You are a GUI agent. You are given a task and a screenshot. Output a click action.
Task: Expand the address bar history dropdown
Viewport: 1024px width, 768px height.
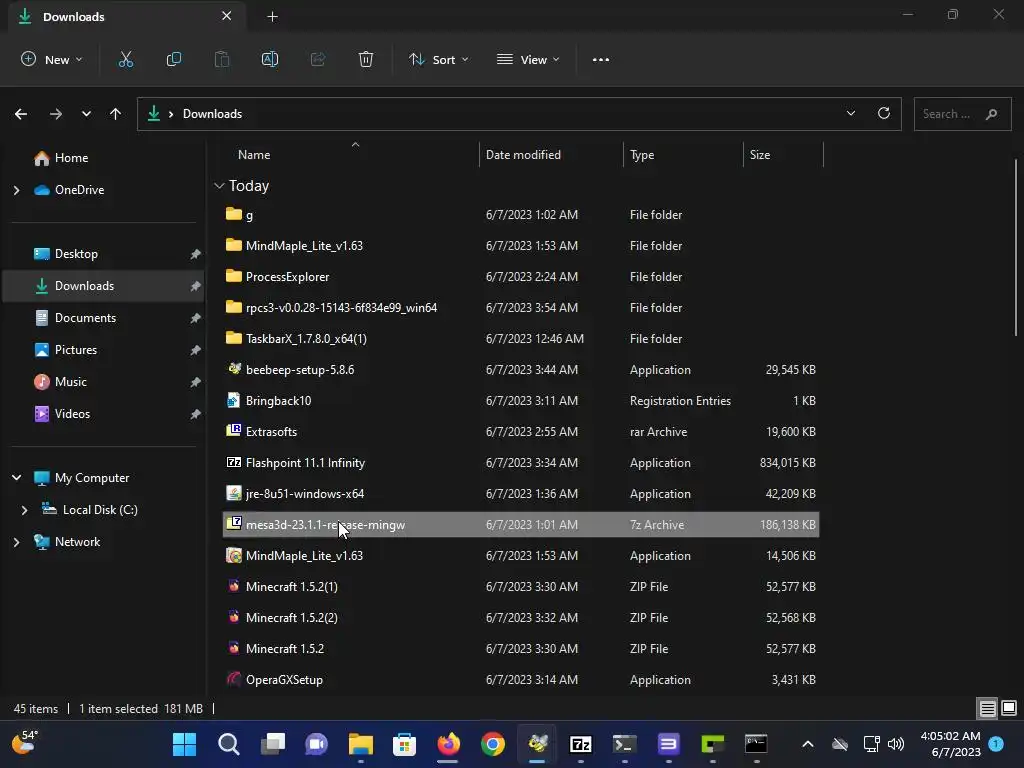(x=850, y=114)
